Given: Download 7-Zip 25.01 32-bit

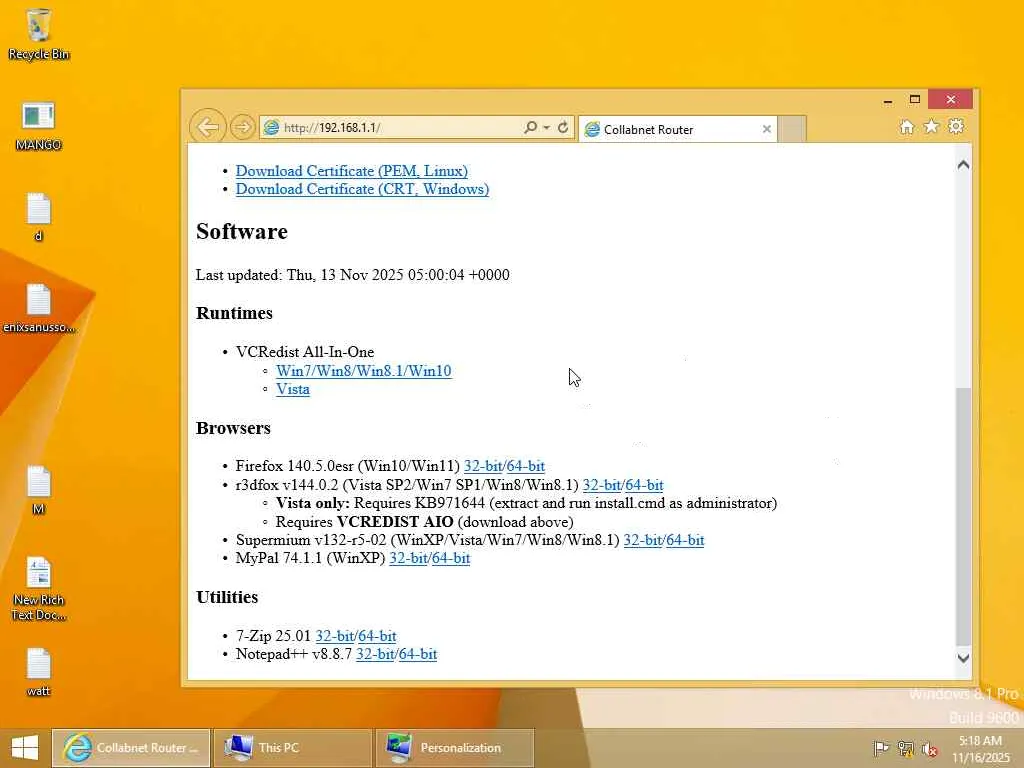Looking at the screenshot, I should pos(334,636).
